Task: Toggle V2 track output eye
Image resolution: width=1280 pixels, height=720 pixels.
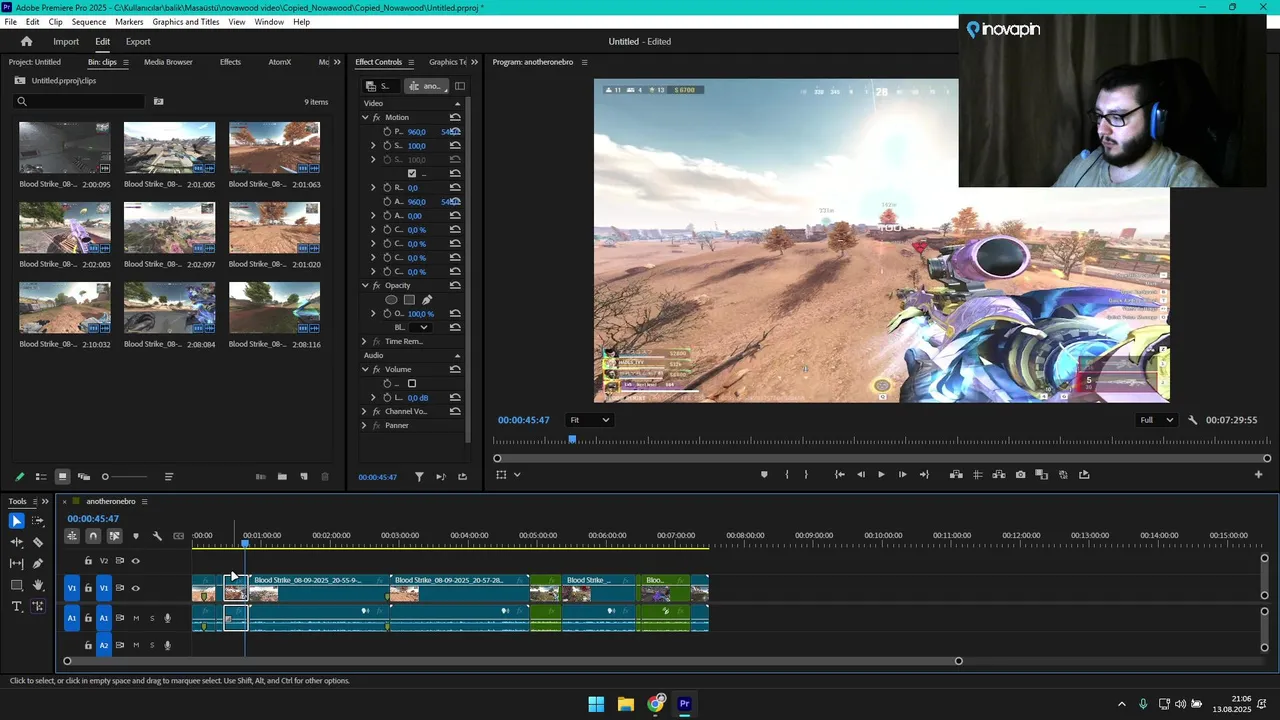Action: pyautogui.click(x=136, y=561)
